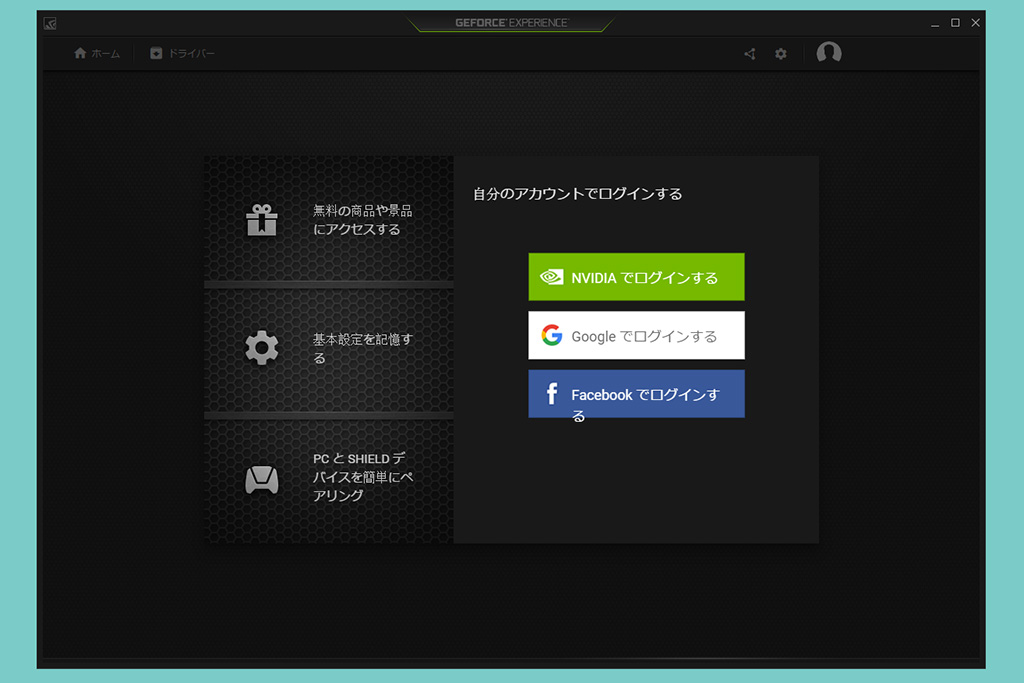
Task: Click the gift box icon
Action: pyautogui.click(x=261, y=219)
